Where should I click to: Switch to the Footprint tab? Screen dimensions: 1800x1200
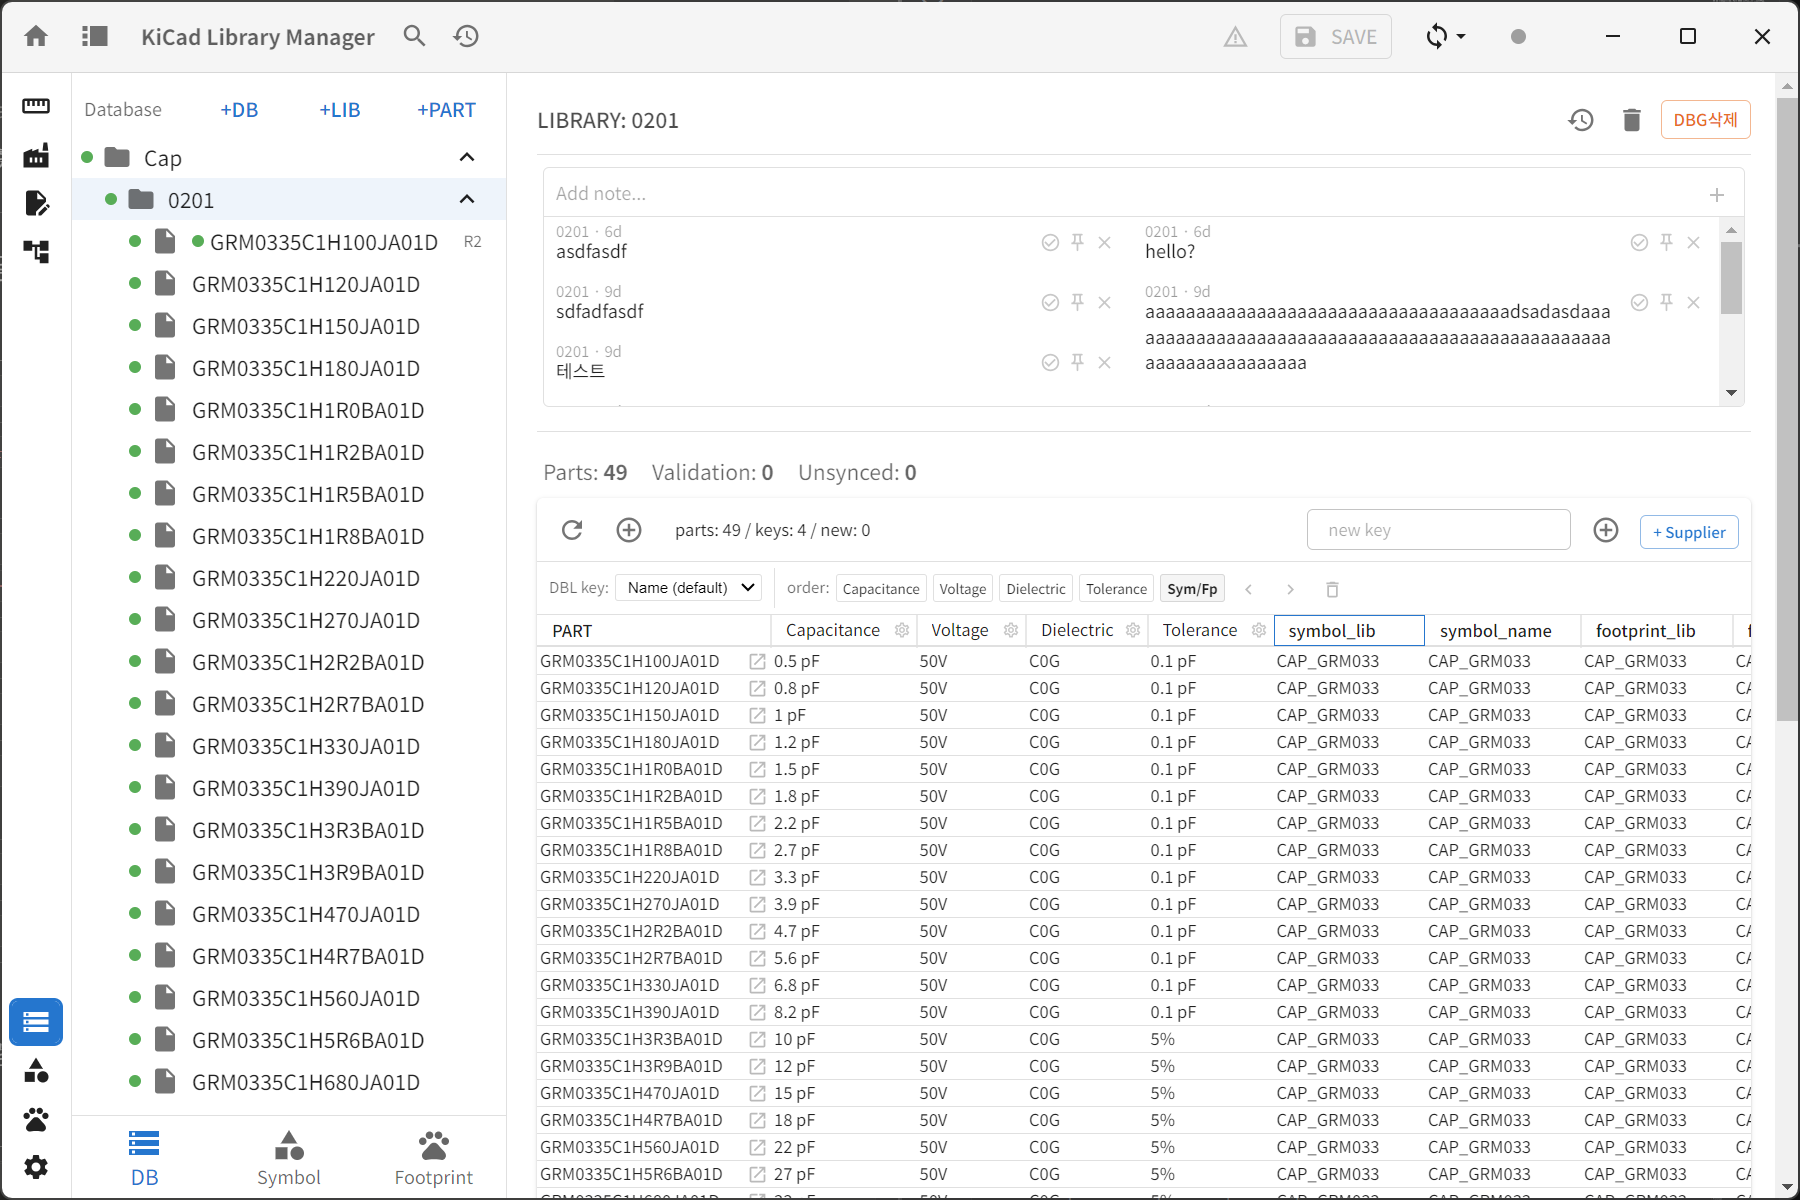coord(434,1159)
